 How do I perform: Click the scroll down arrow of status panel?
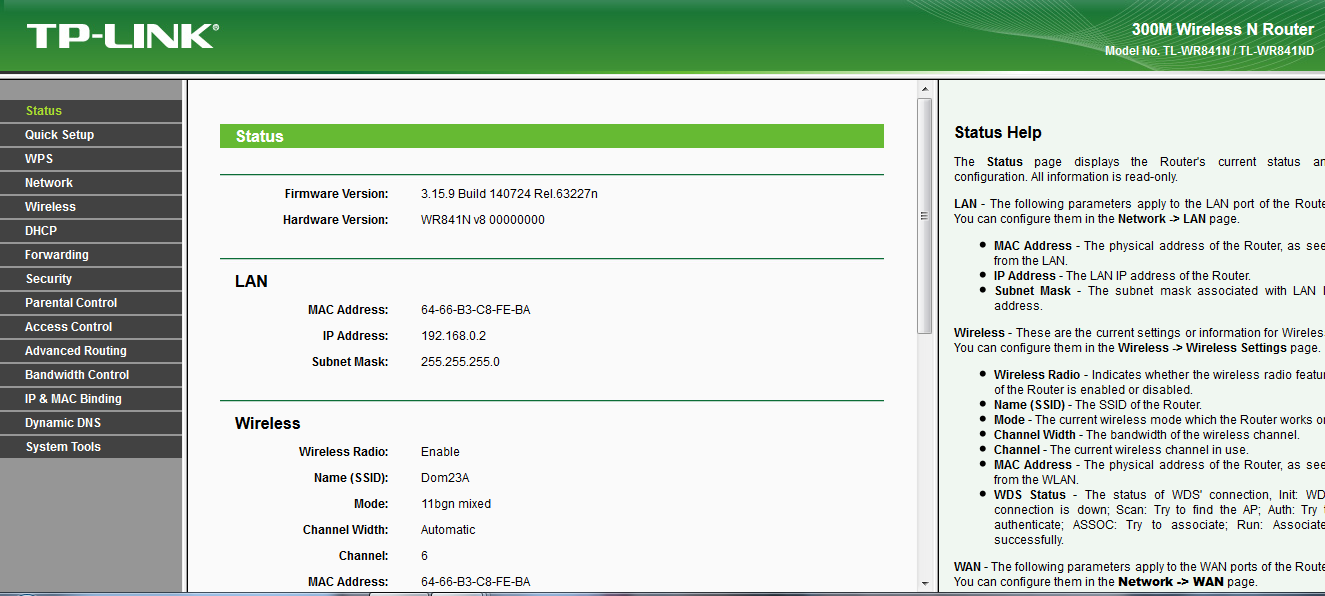(924, 582)
